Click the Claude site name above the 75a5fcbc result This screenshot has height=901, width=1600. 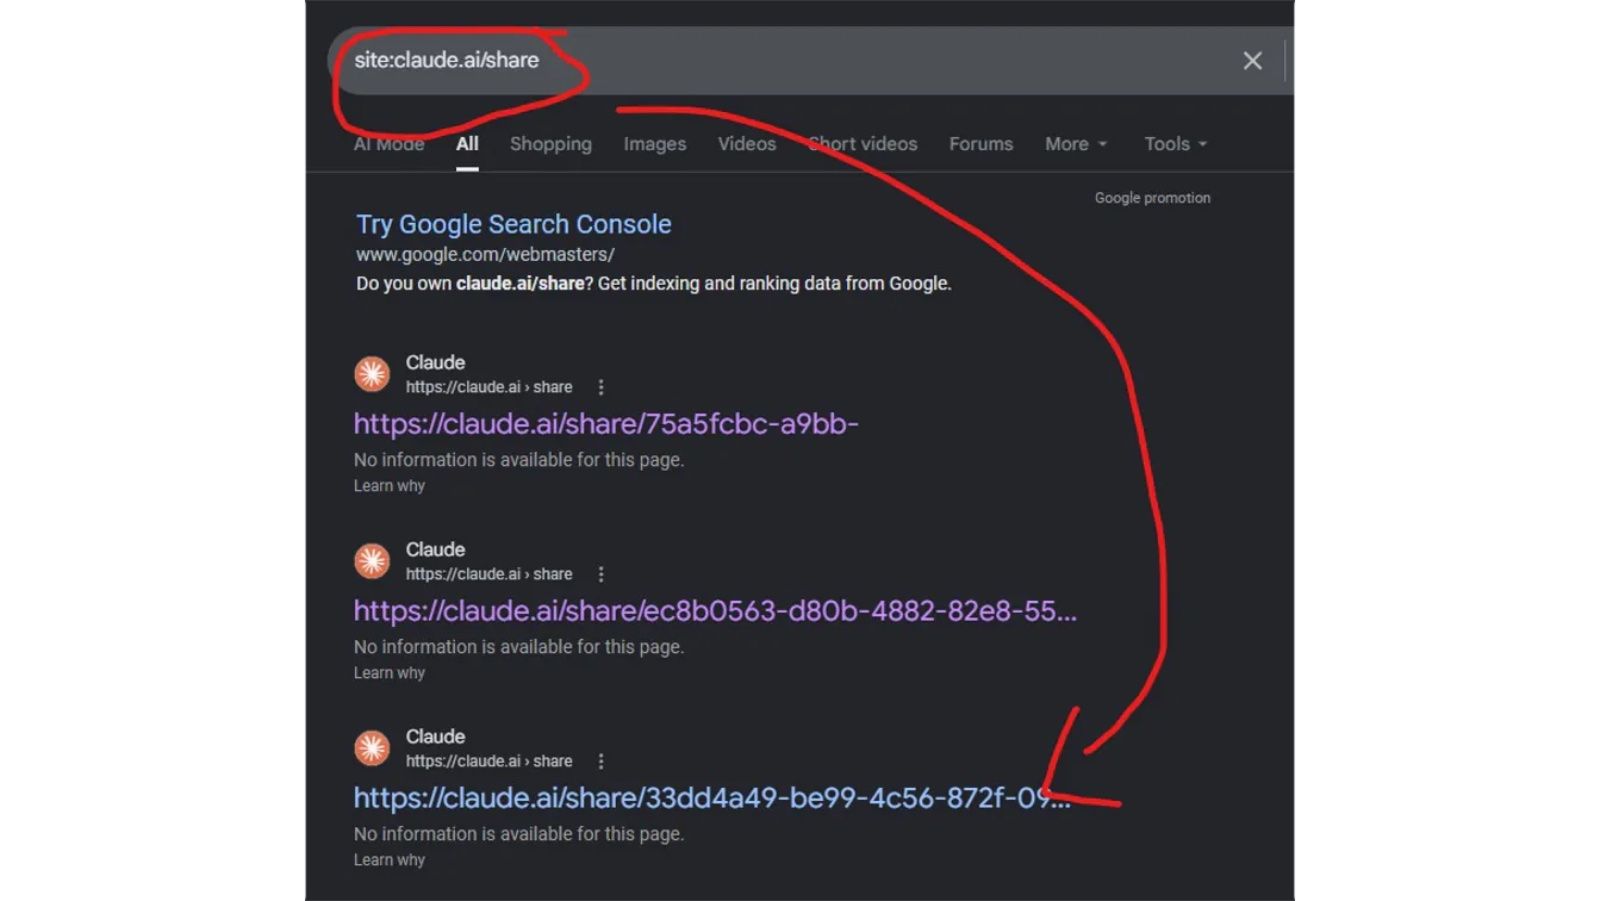point(435,363)
